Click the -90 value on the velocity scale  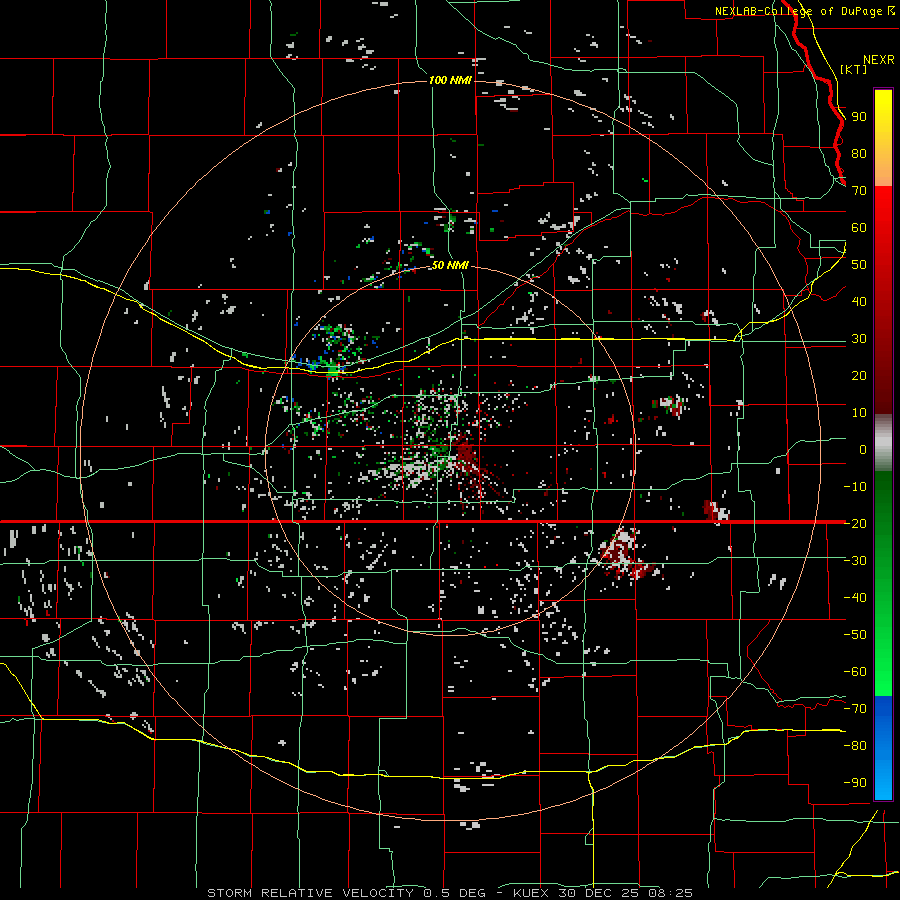[855, 782]
